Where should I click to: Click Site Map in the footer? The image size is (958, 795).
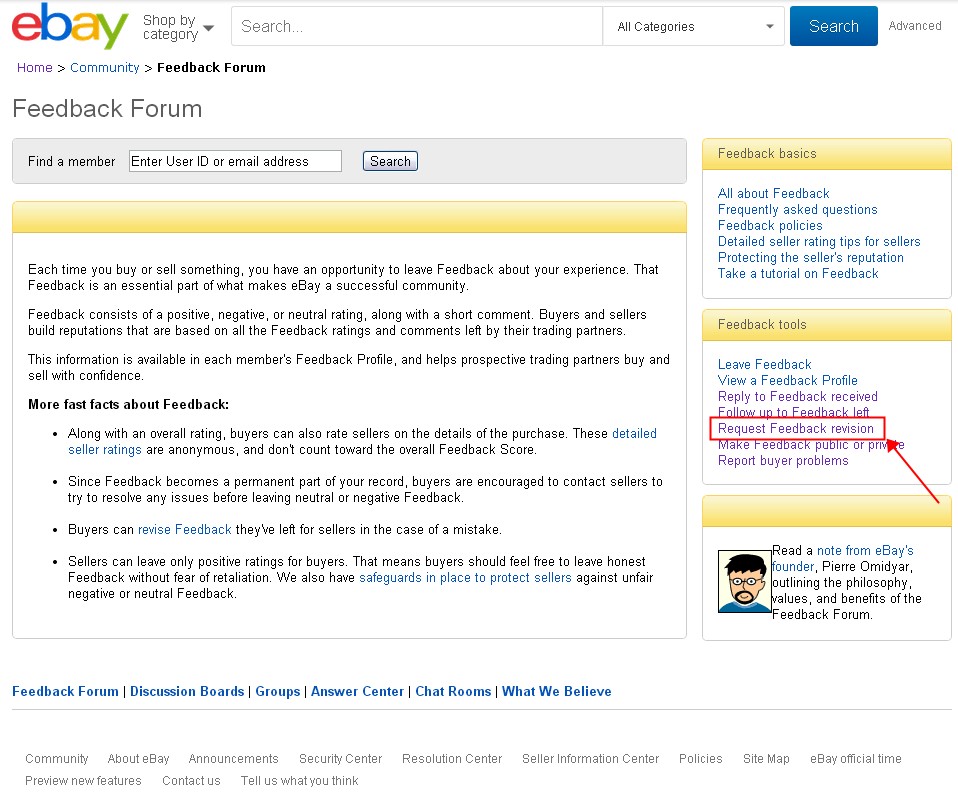[766, 759]
